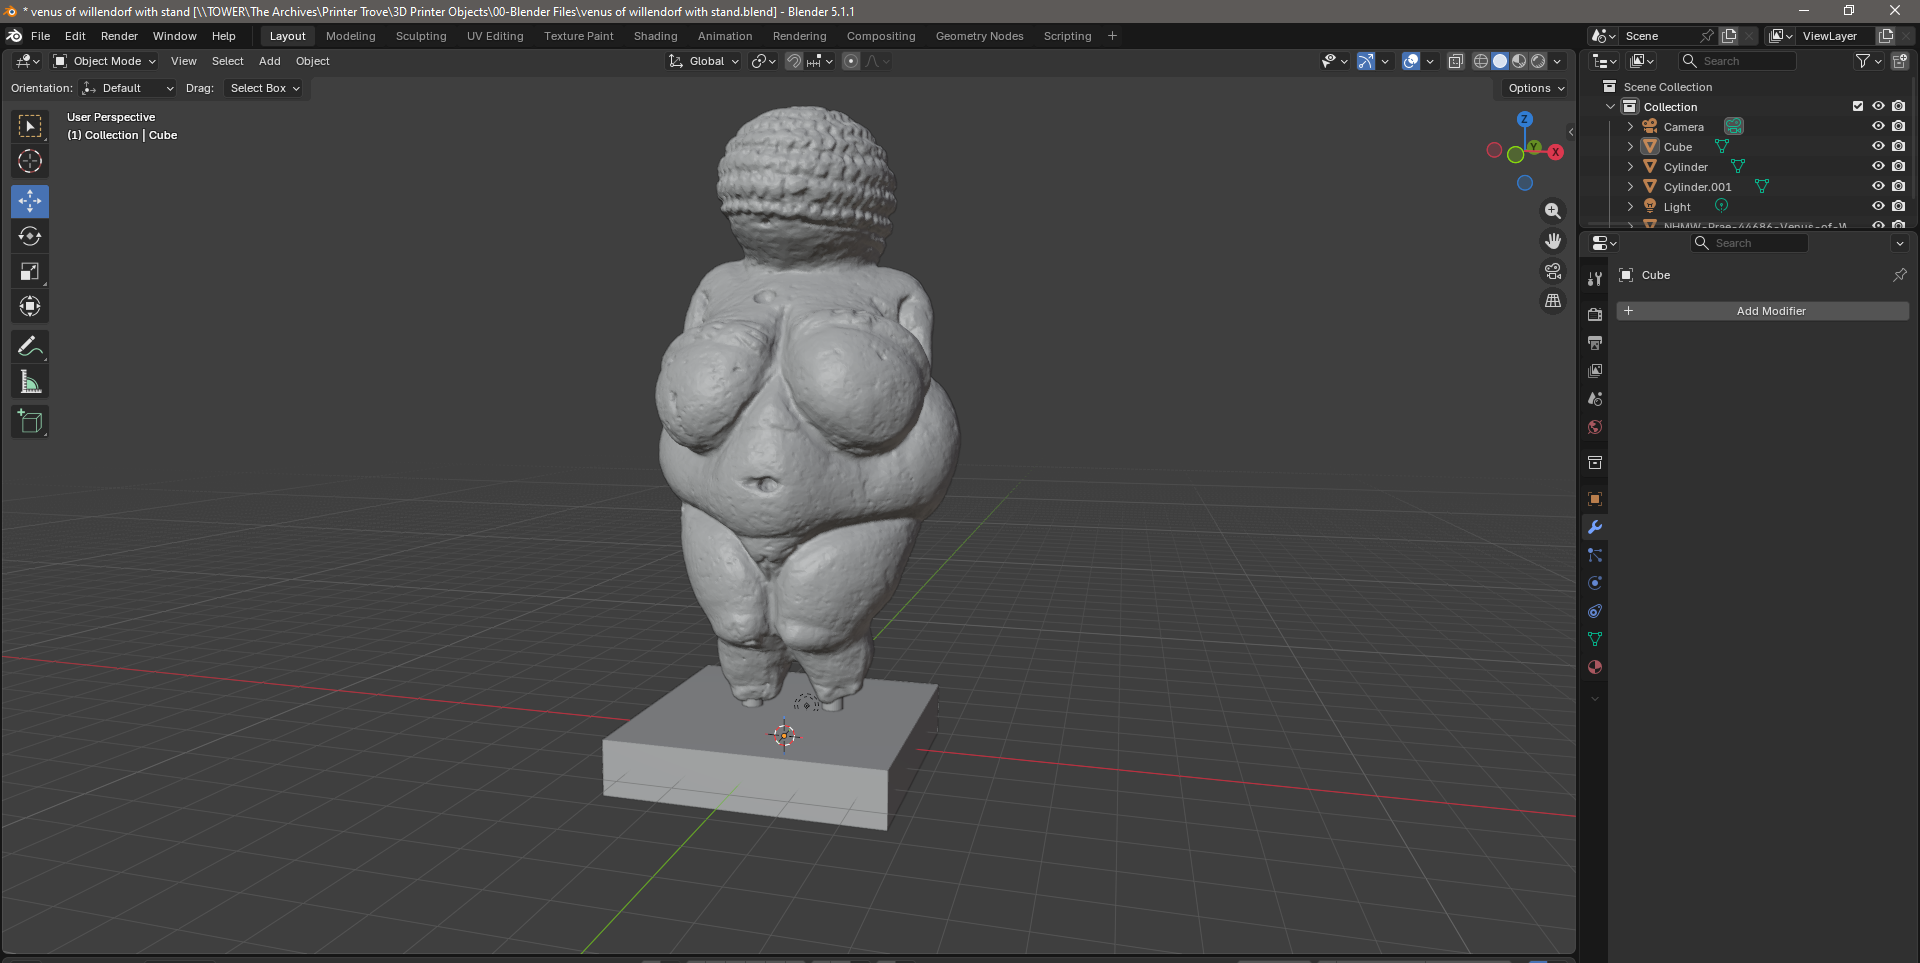Open the Modifiers properties tab
The width and height of the screenshot is (1920, 963).
pyautogui.click(x=1595, y=527)
